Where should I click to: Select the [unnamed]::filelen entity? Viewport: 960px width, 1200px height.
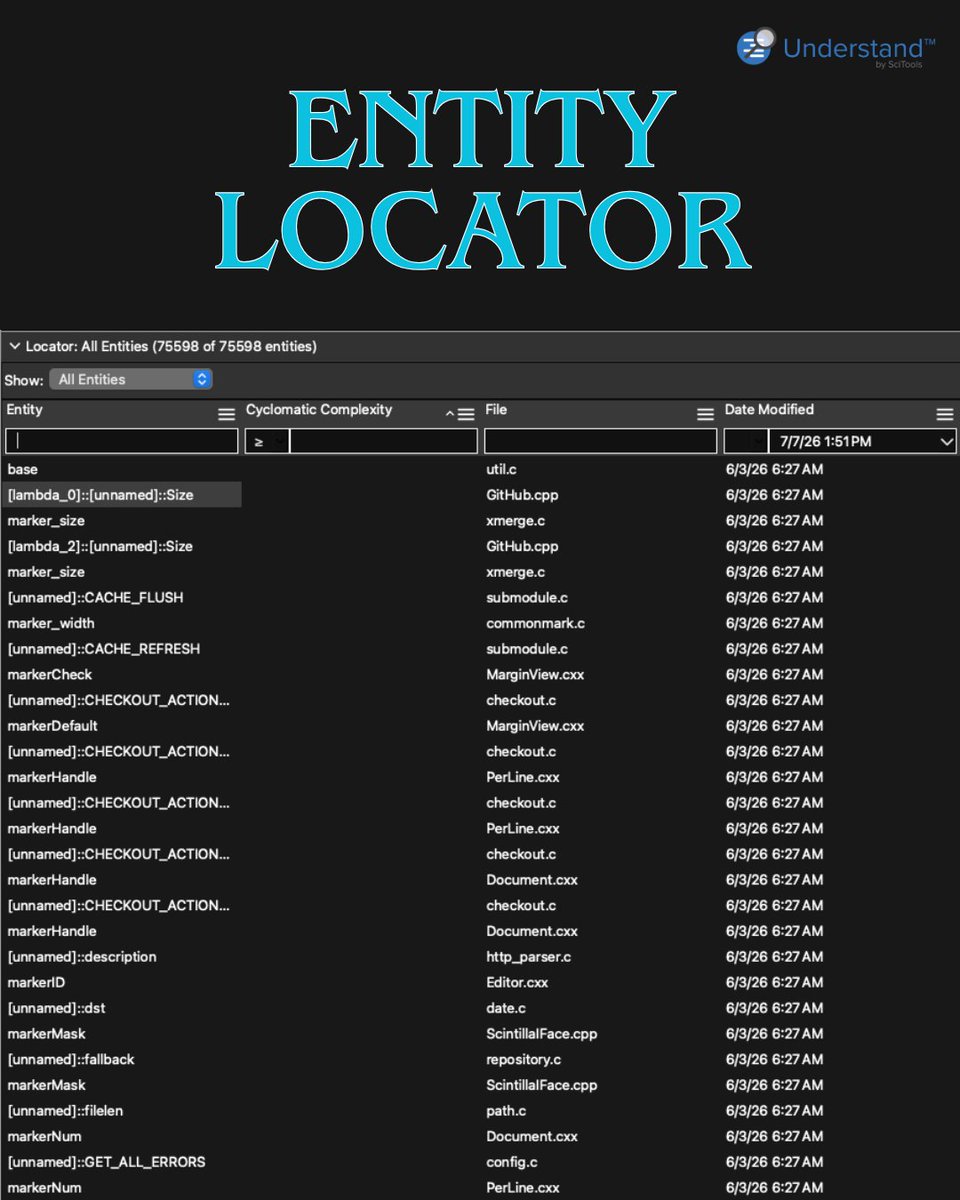coord(65,1111)
